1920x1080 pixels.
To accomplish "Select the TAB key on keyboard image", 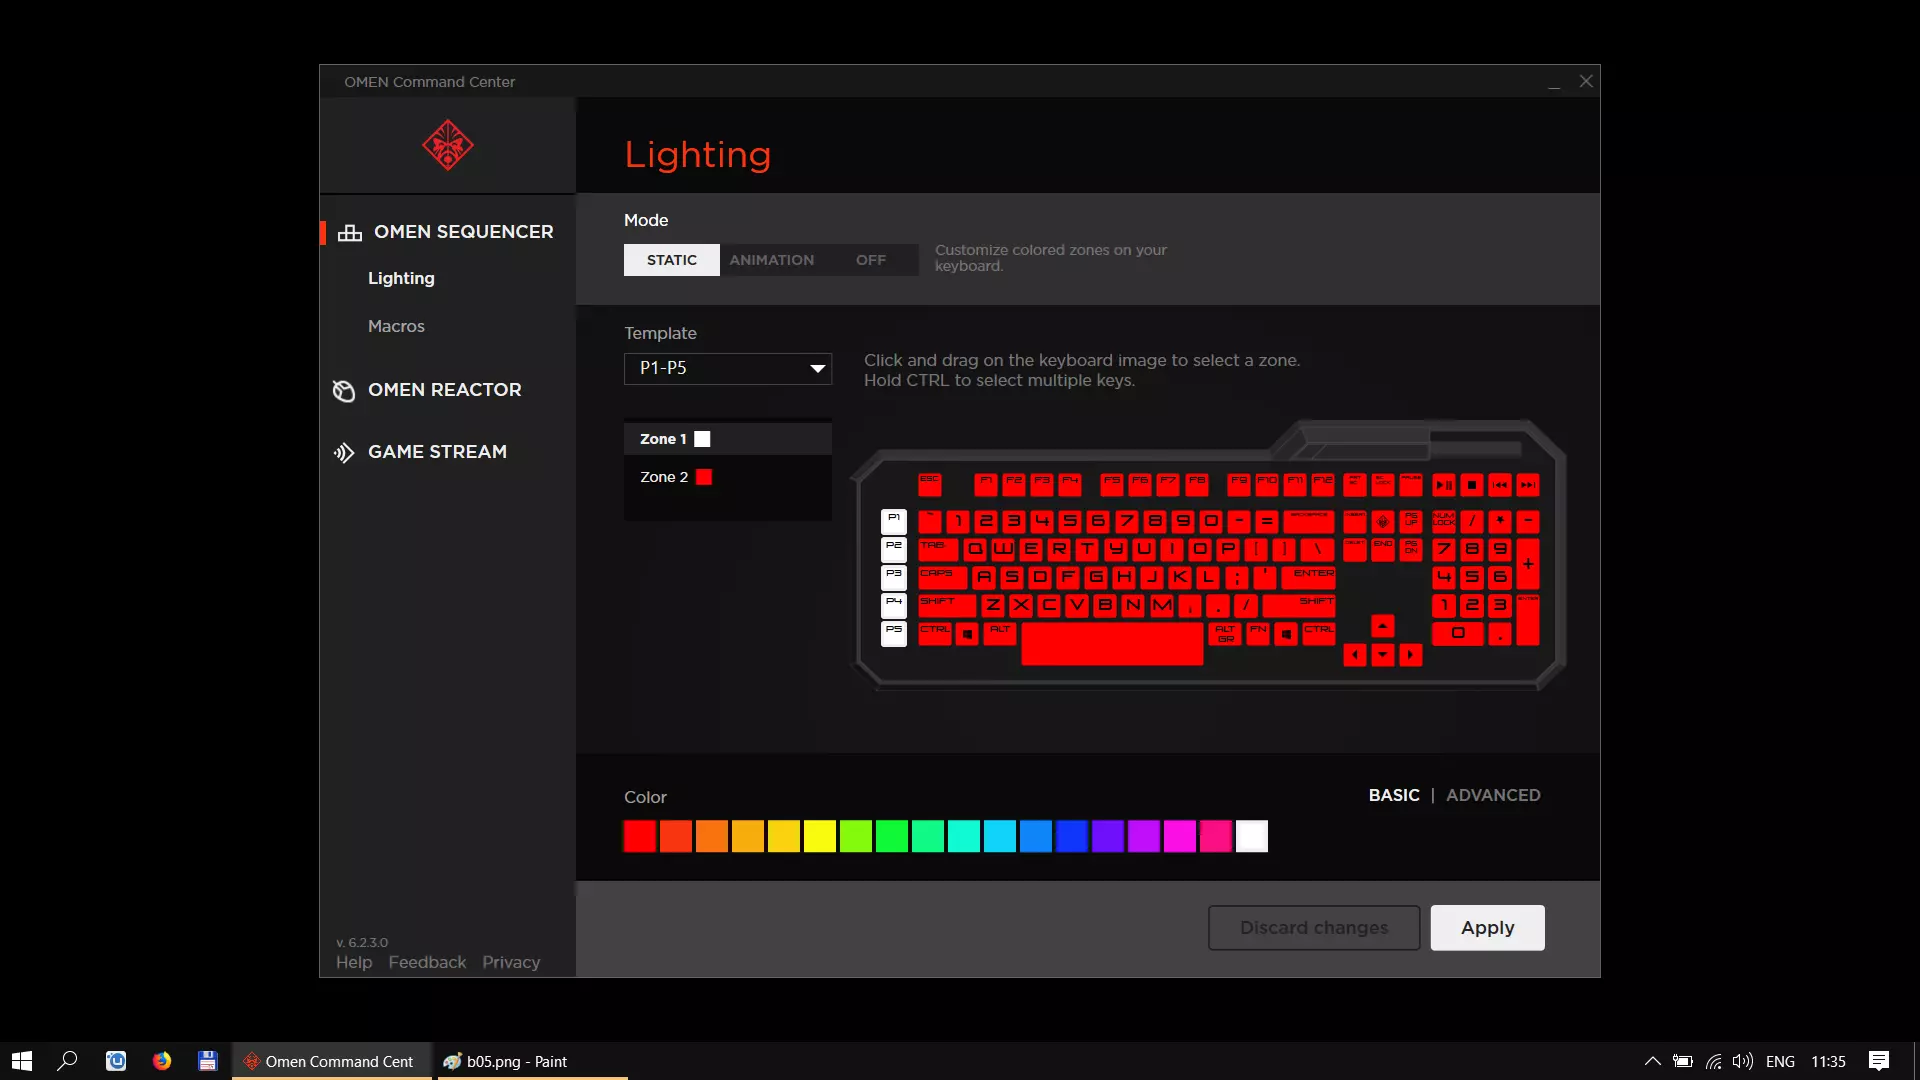I will (938, 549).
